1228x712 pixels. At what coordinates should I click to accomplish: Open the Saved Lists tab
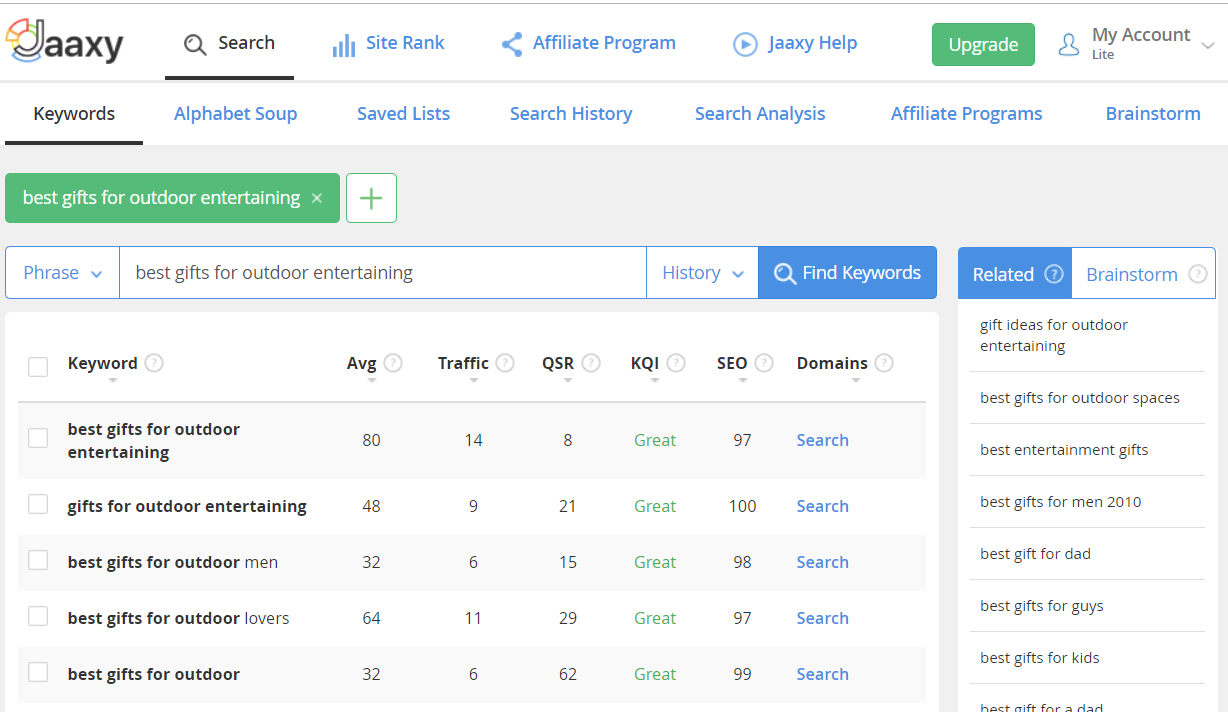403,114
